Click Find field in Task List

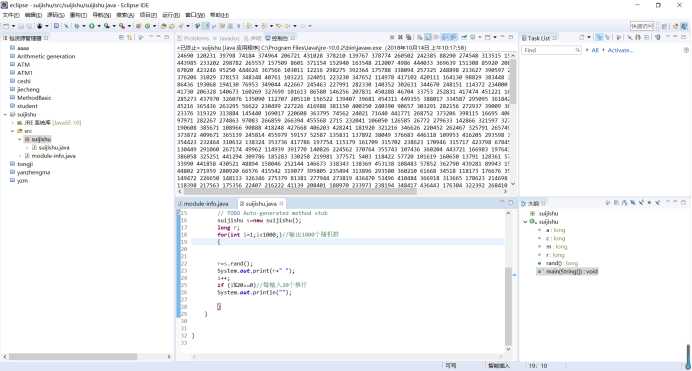(552, 50)
